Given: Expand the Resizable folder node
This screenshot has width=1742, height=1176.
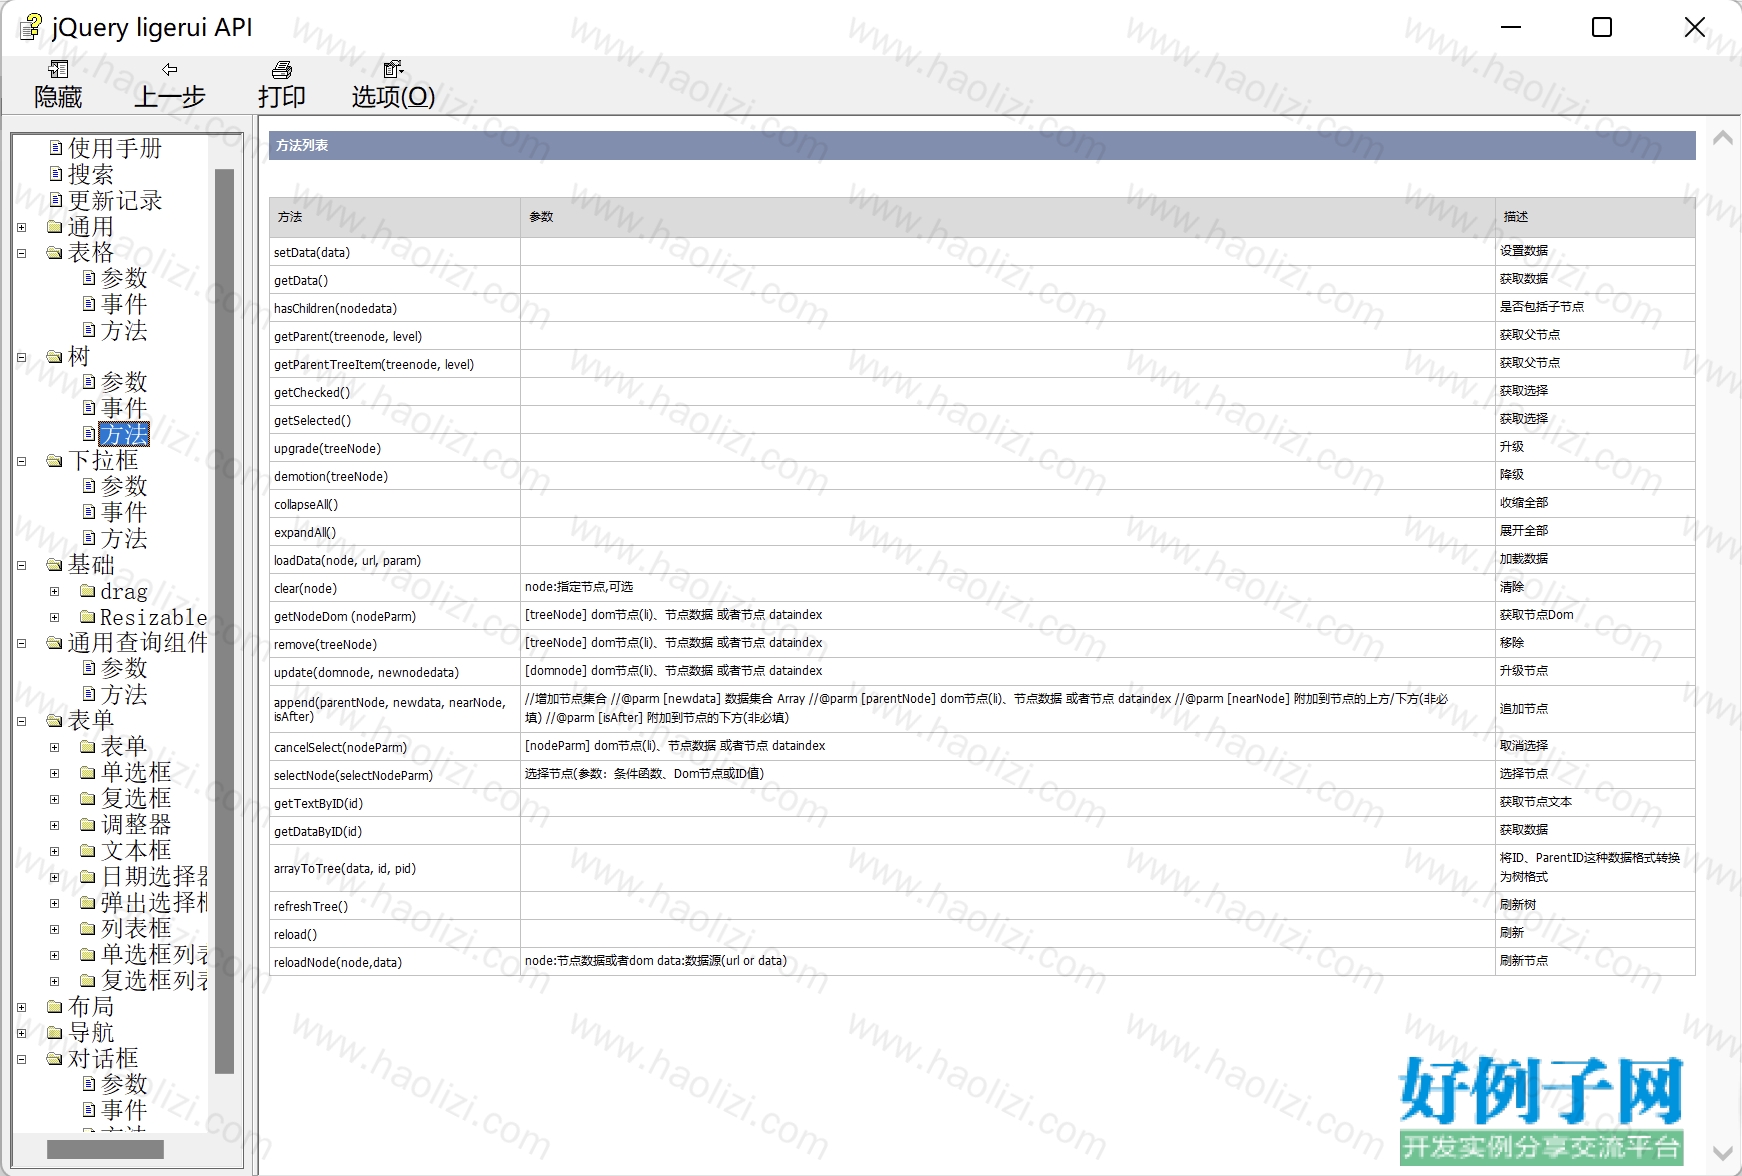Looking at the screenshot, I should pyautogui.click(x=54, y=617).
